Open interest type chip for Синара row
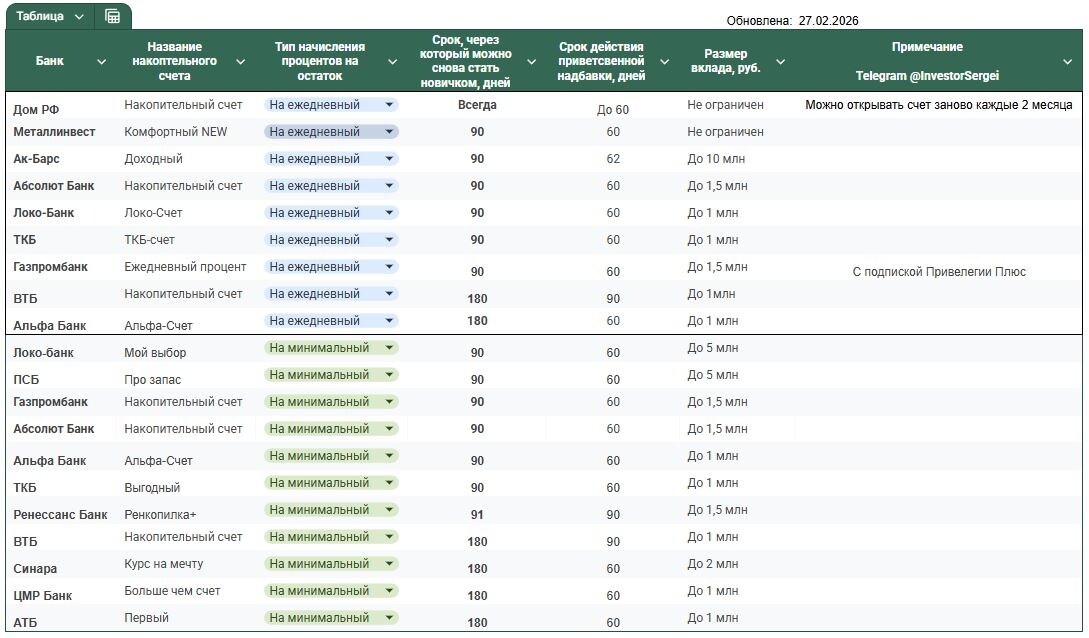This screenshot has width=1089, height=638. pyautogui.click(x=331, y=564)
